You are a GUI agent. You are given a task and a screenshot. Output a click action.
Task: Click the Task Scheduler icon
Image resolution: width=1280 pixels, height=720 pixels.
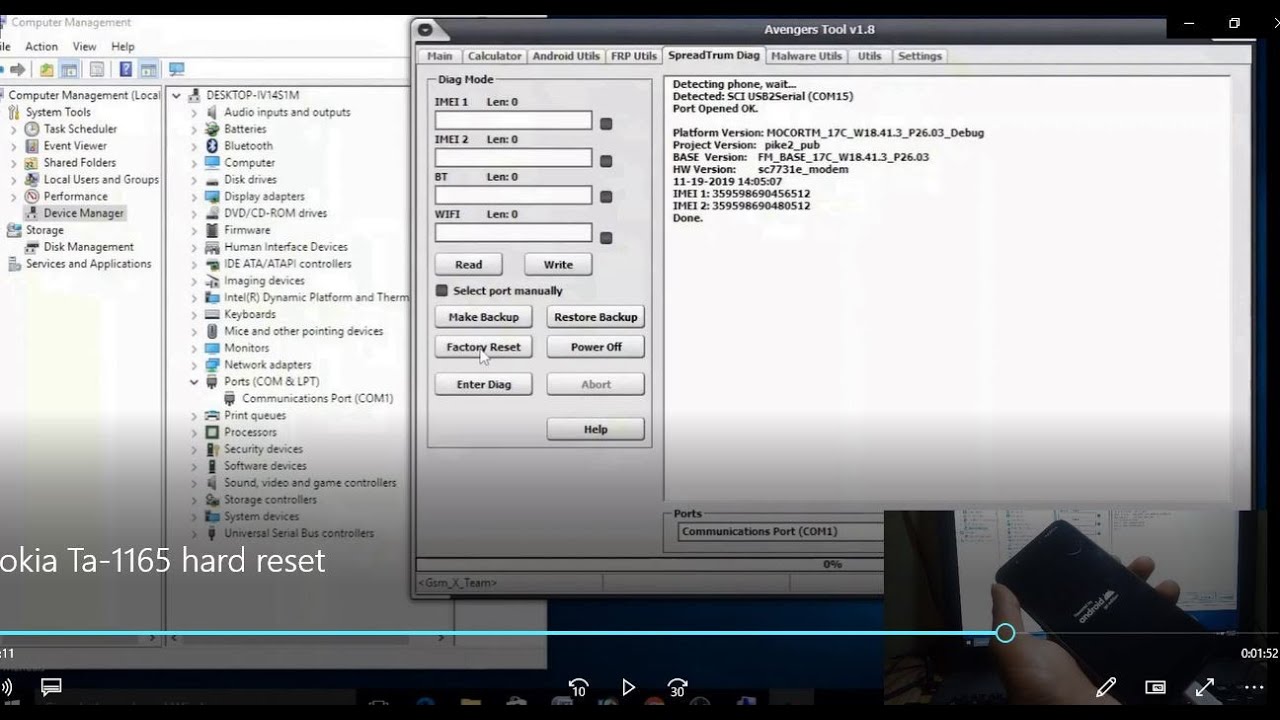coord(32,129)
